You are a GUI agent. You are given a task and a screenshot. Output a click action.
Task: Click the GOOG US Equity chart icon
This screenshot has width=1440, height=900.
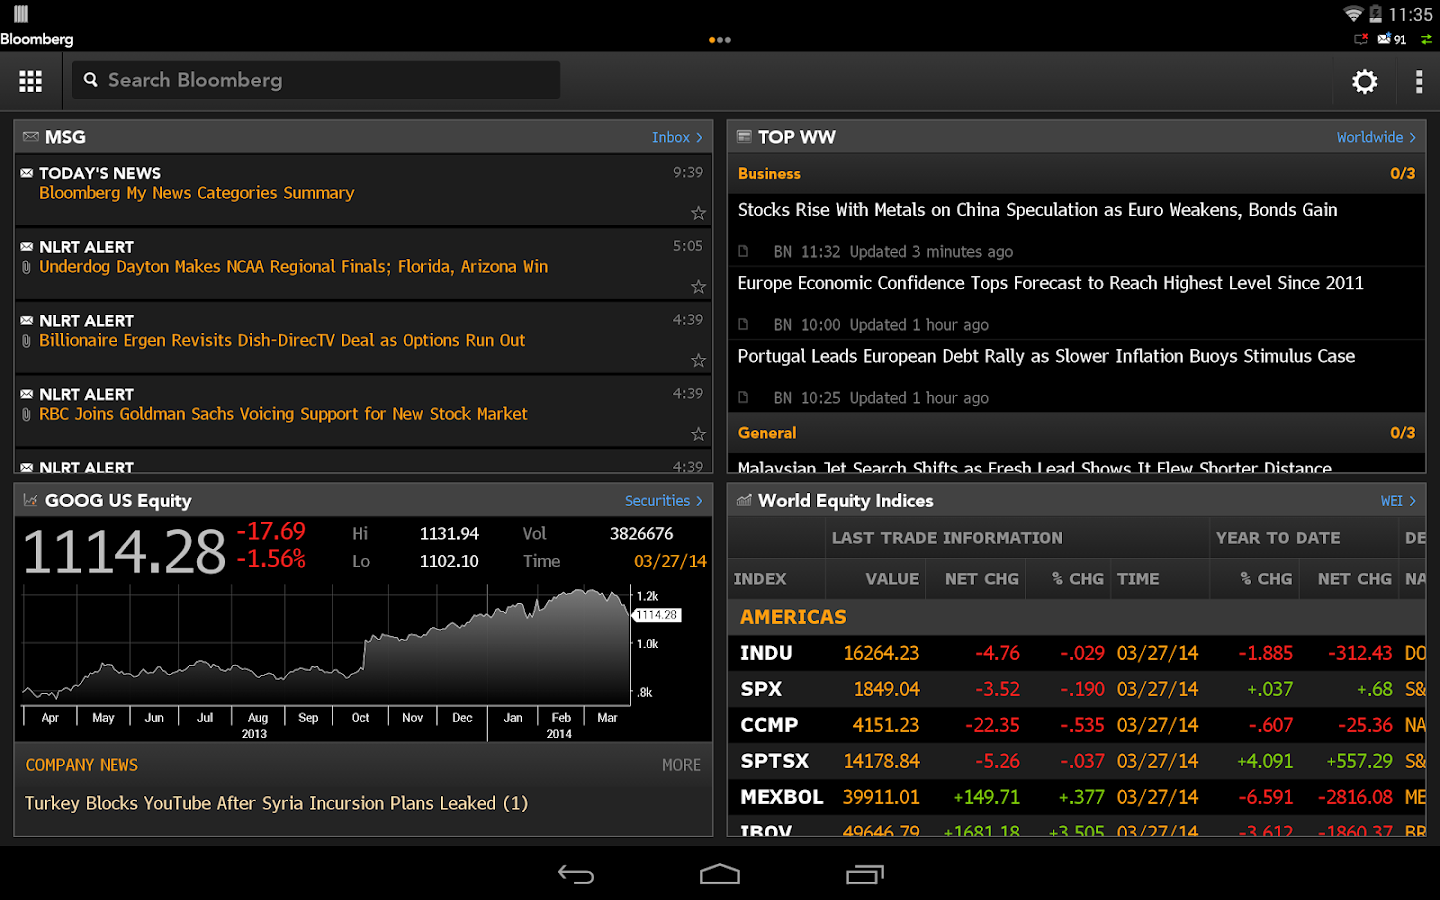click(x=30, y=500)
